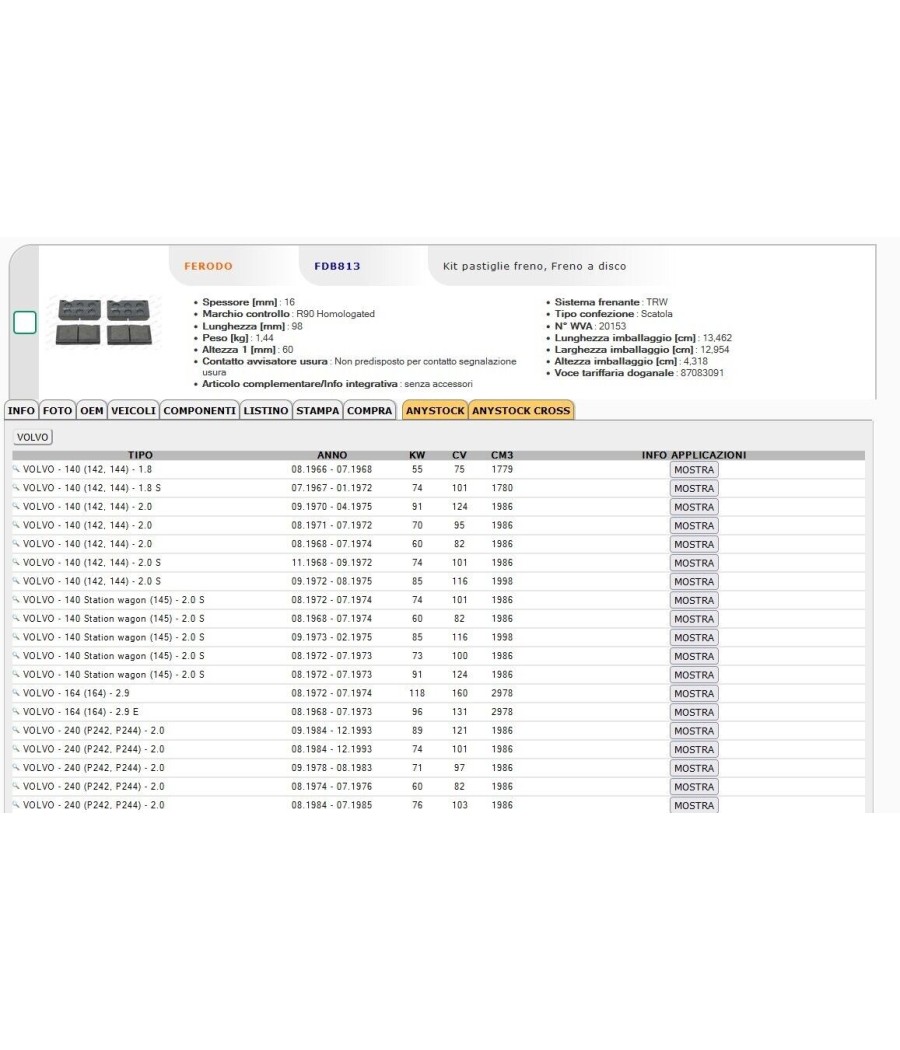Click magnifier icon for the 08.1974 - 07.1976 Volvo 240 row
Image resolution: width=900 pixels, height=1050 pixels.
point(16,786)
